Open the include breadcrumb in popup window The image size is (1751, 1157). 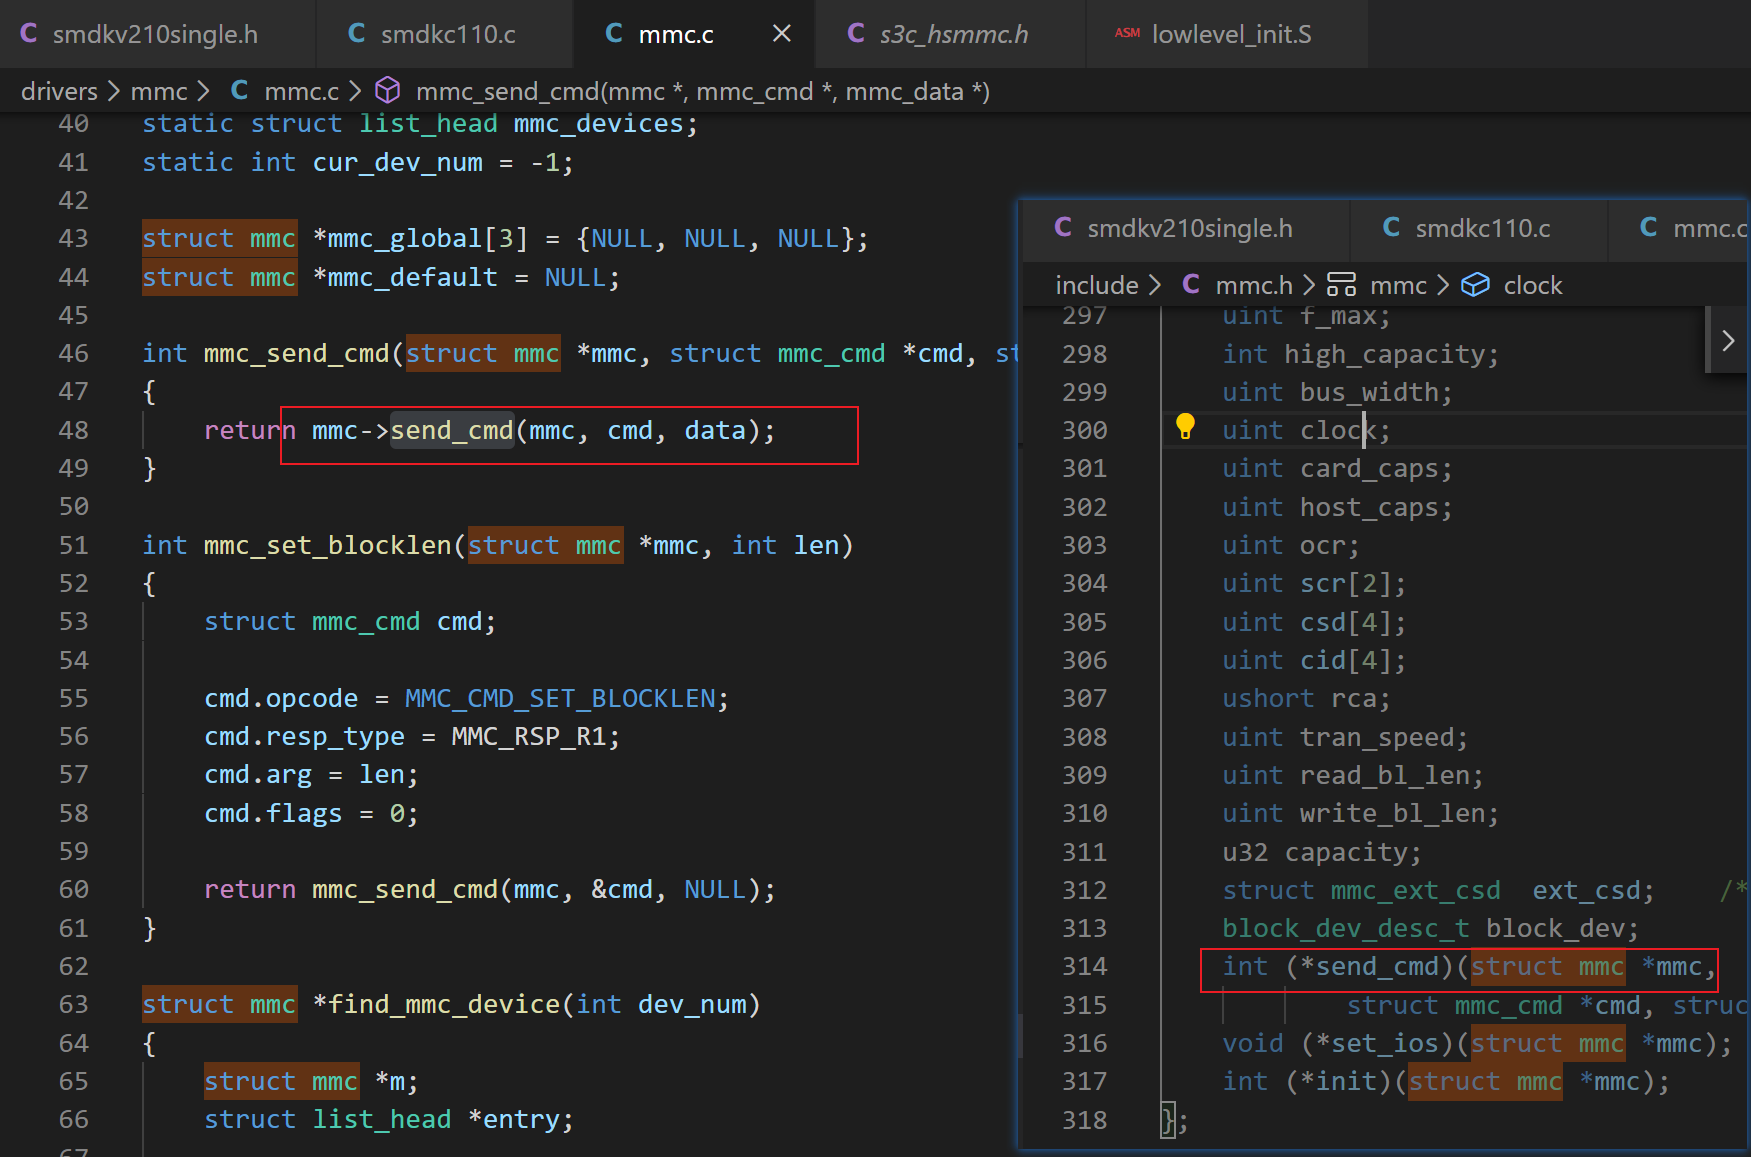1096,286
